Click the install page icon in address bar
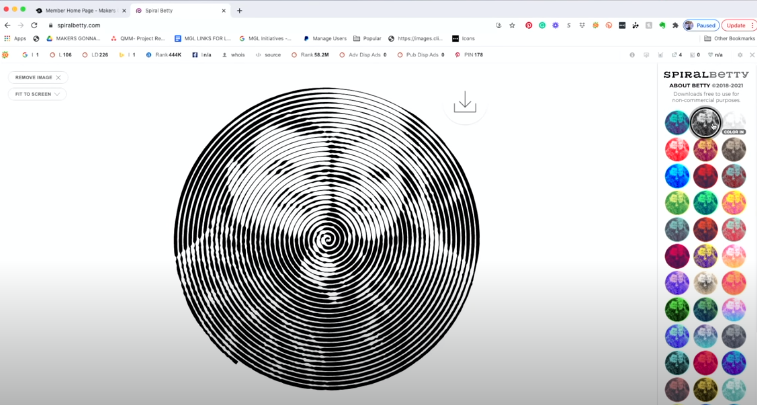The width and height of the screenshot is (757, 405). tap(499, 25)
